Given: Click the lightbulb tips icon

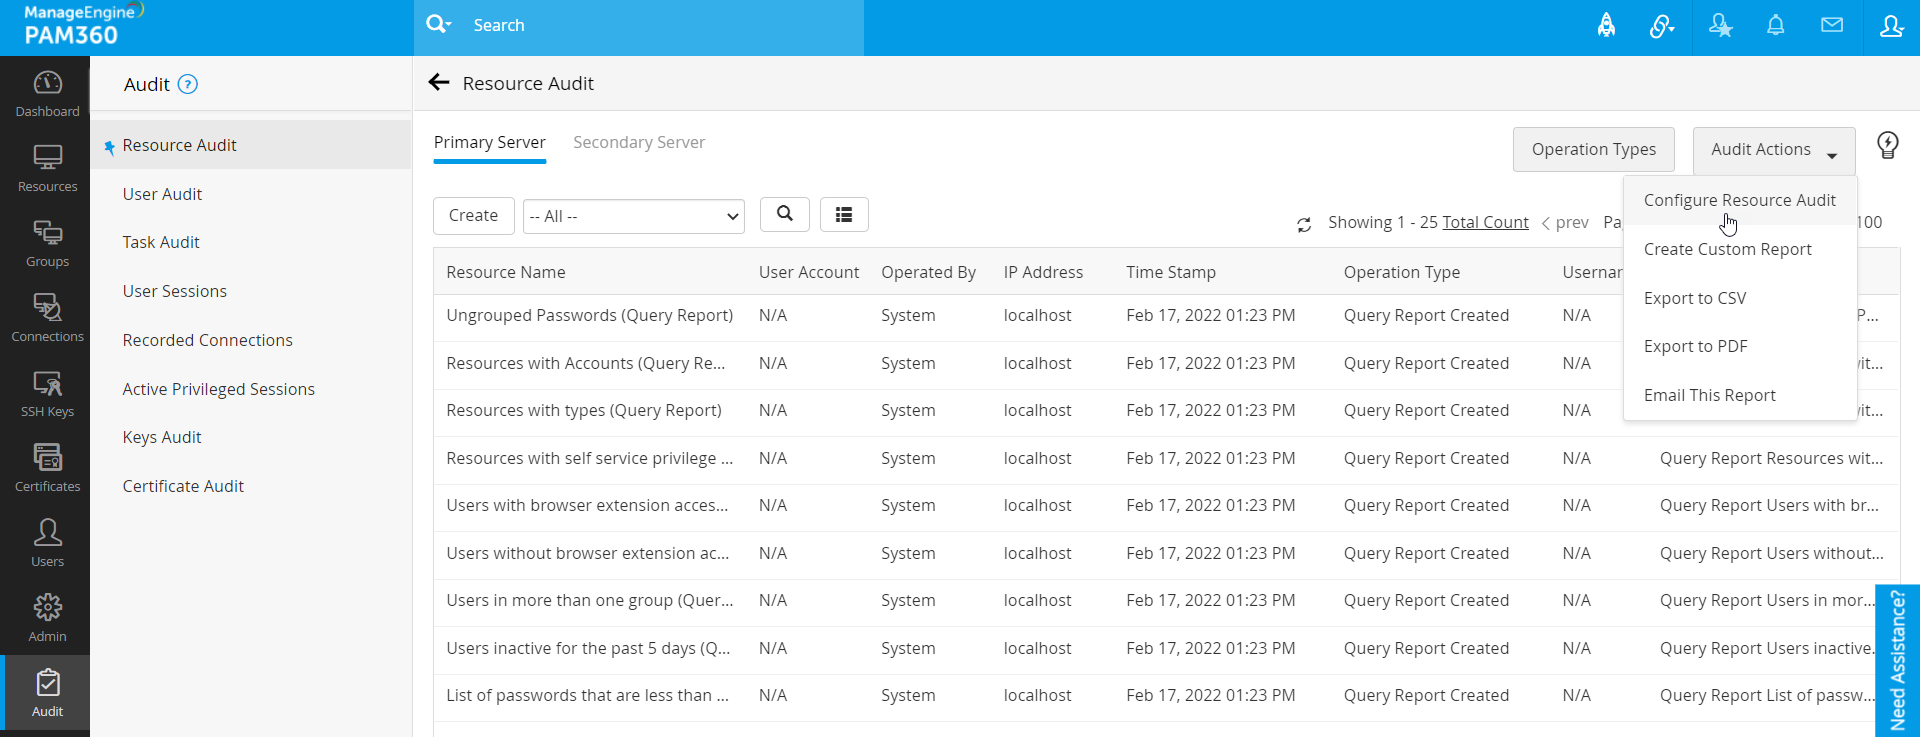Looking at the screenshot, I should point(1887,146).
